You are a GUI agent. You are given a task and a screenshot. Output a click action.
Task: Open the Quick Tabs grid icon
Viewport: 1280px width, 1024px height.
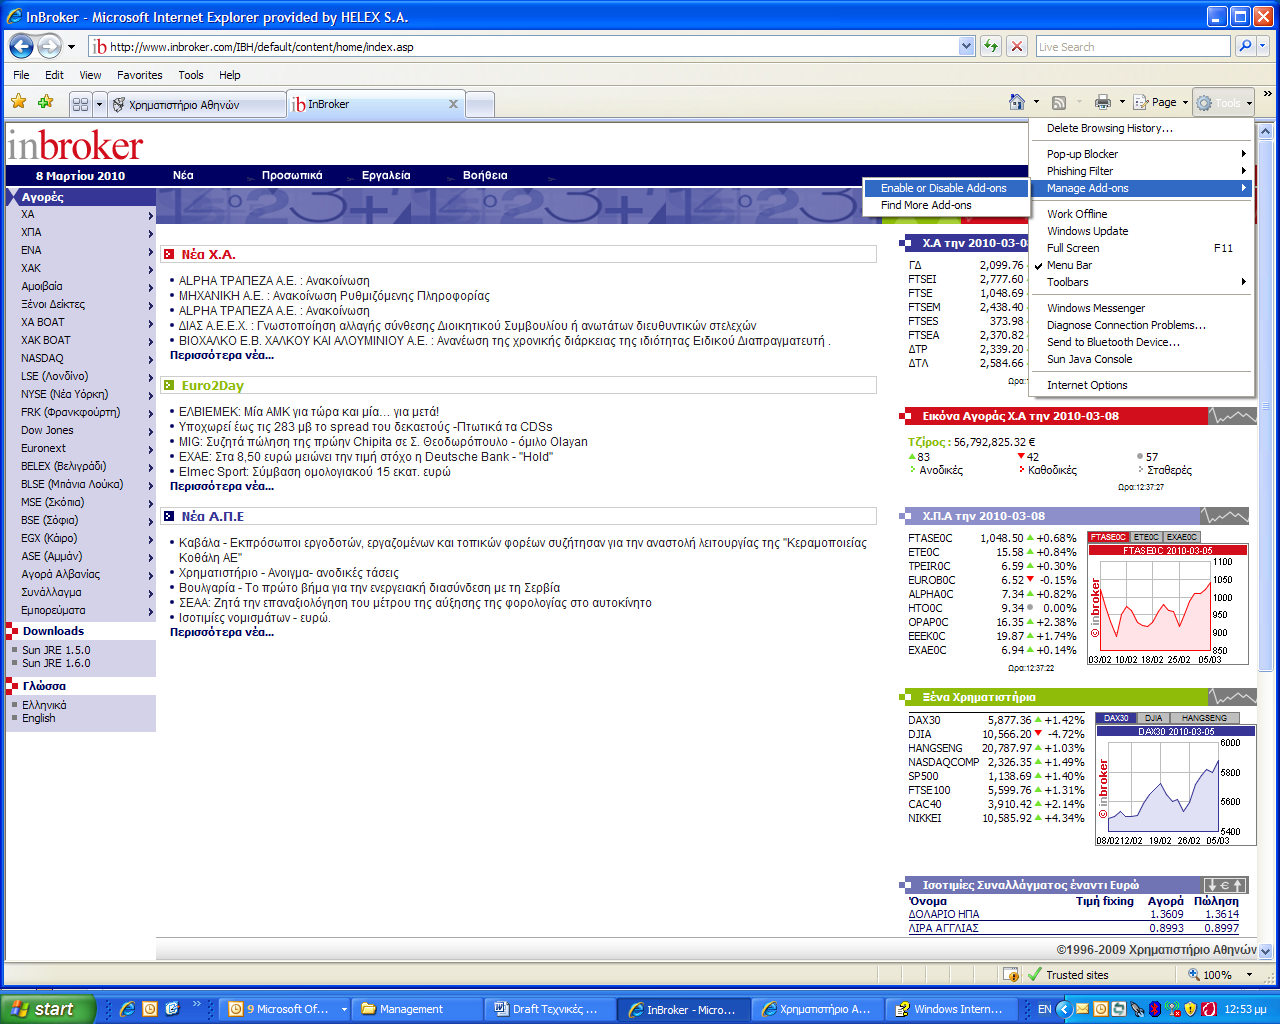[81, 104]
